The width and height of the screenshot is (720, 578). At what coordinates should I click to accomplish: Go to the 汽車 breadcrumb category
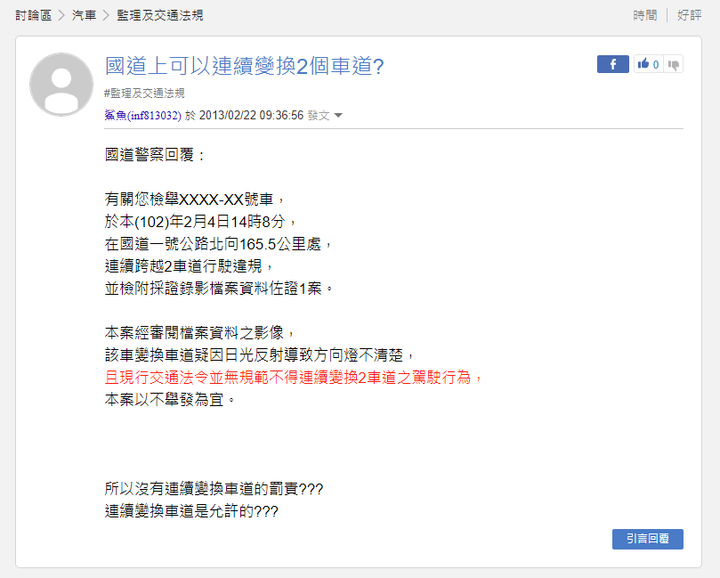[84, 15]
